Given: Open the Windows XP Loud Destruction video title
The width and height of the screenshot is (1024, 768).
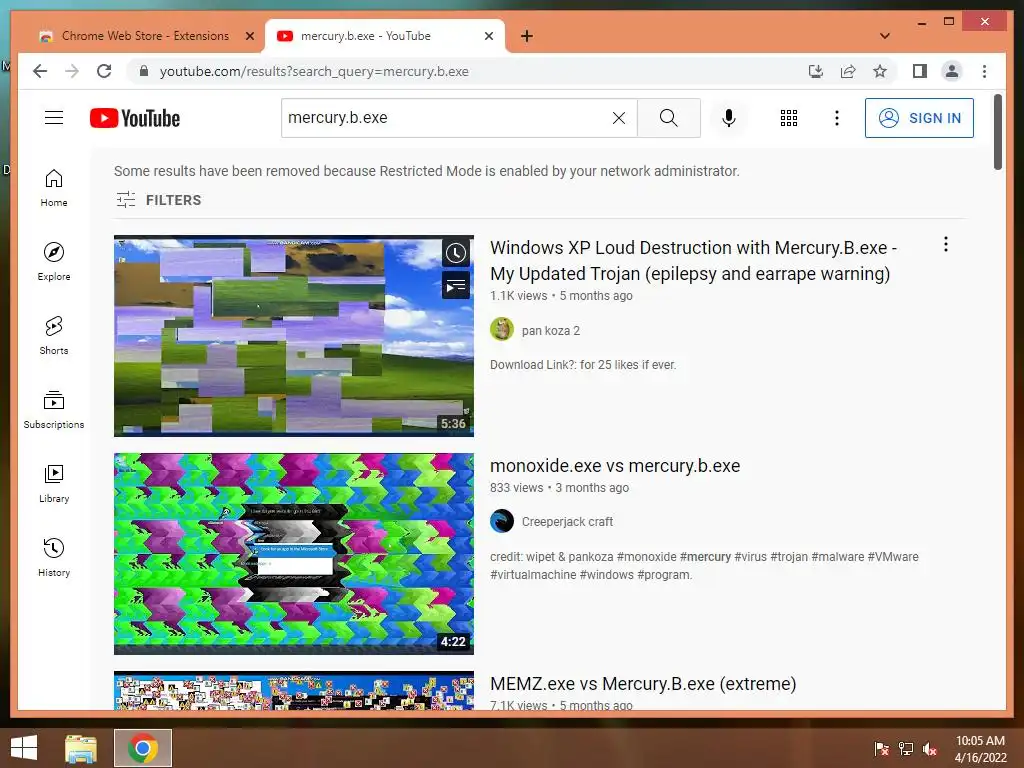Looking at the screenshot, I should coord(693,261).
